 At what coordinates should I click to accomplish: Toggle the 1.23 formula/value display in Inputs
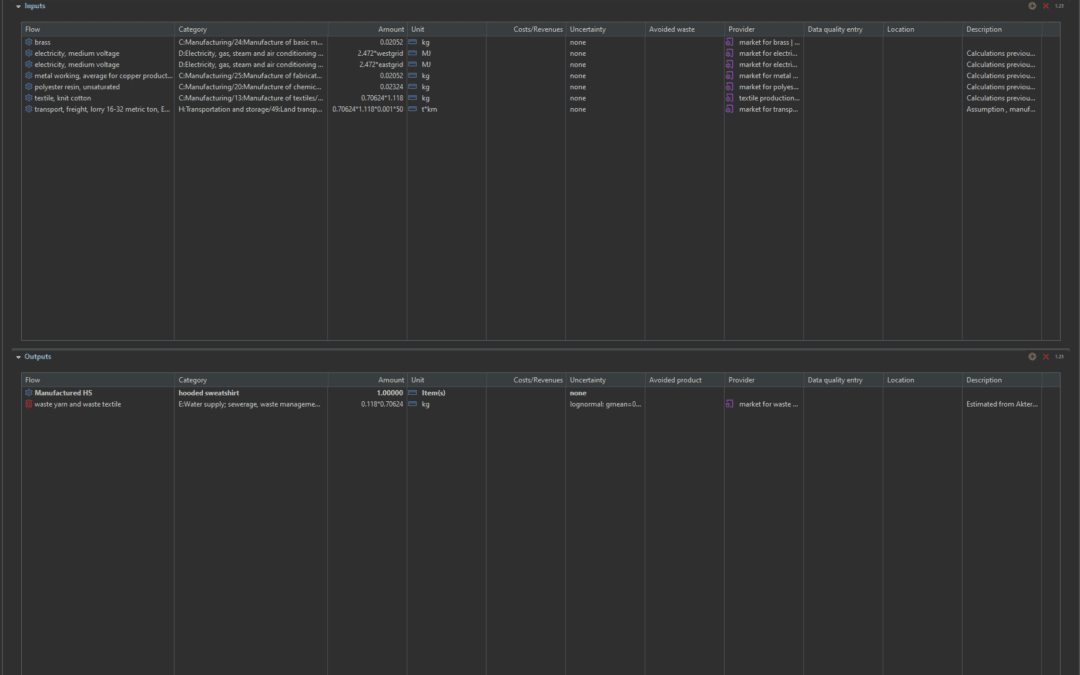pyautogui.click(x=1059, y=6)
